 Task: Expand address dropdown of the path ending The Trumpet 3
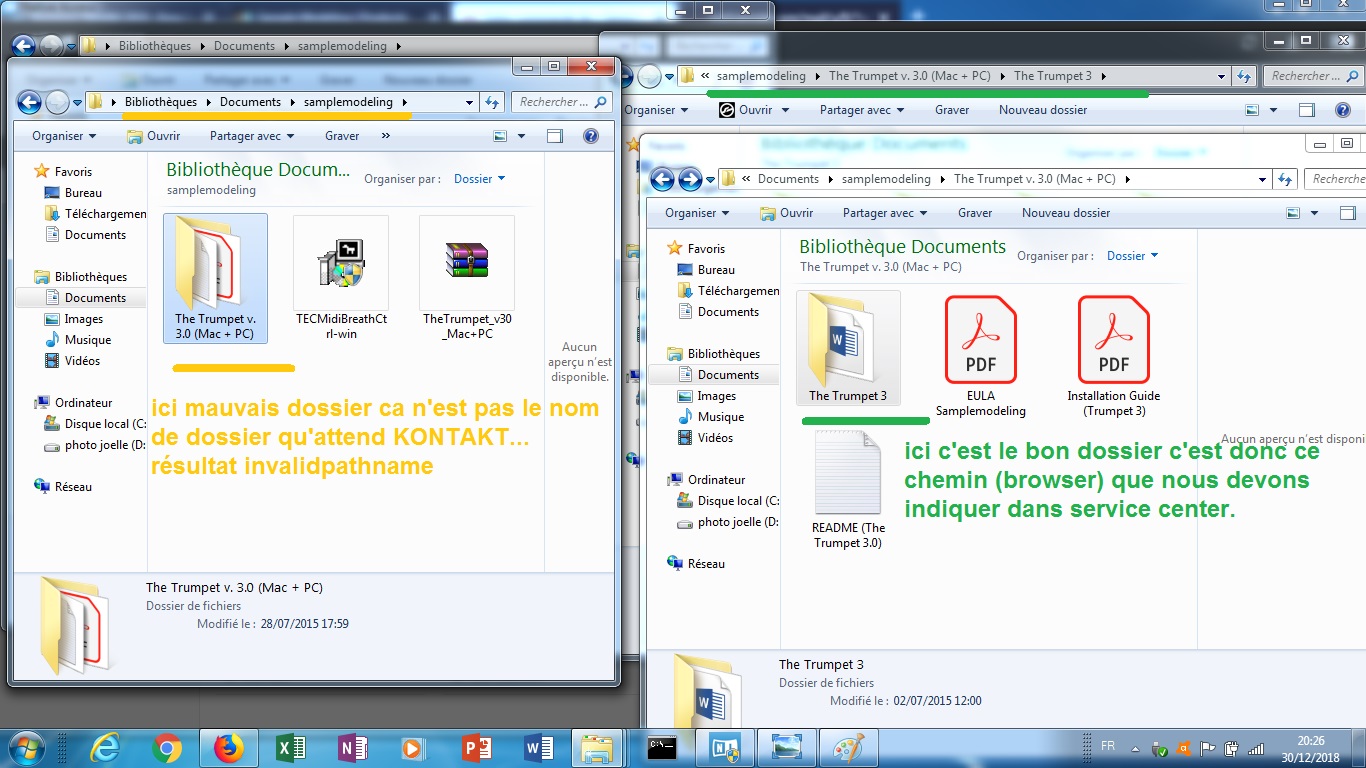(1222, 76)
